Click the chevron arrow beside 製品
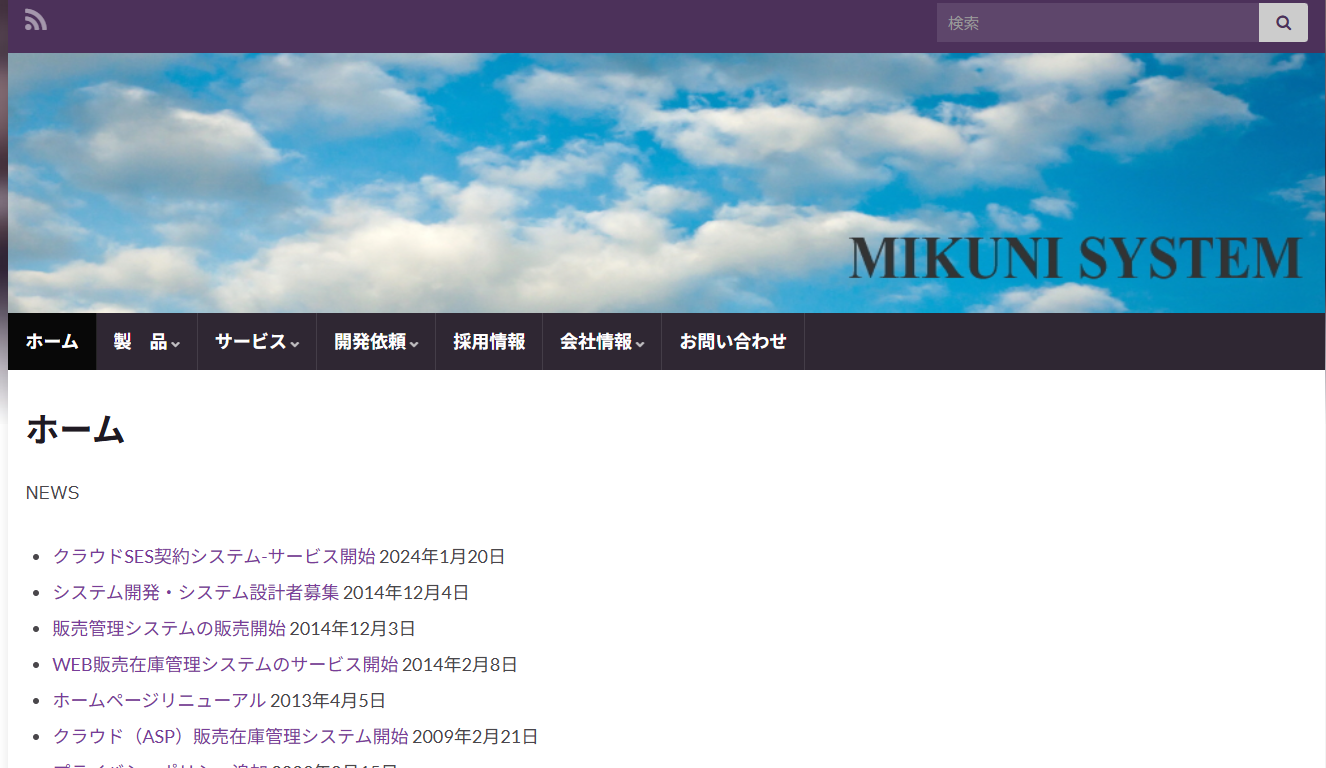This screenshot has height=768, width=1326. pyautogui.click(x=176, y=345)
